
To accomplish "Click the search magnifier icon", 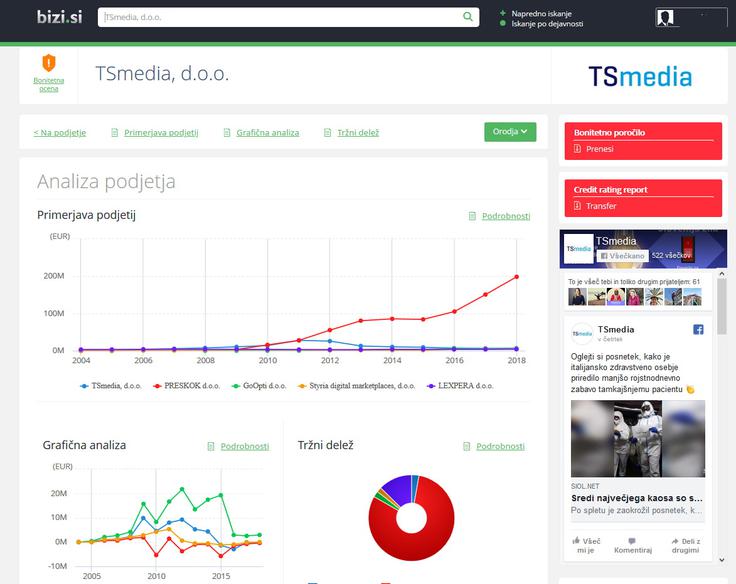I will click(468, 17).
